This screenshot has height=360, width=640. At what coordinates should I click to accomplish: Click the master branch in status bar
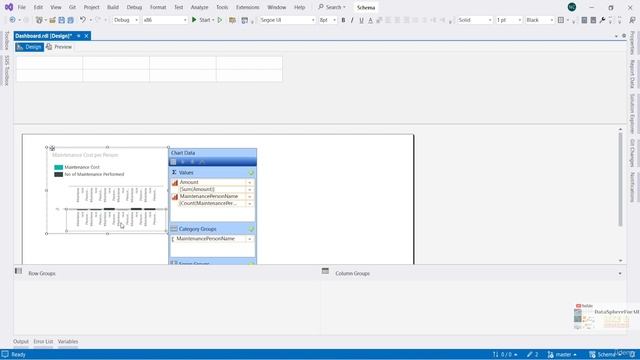point(562,354)
